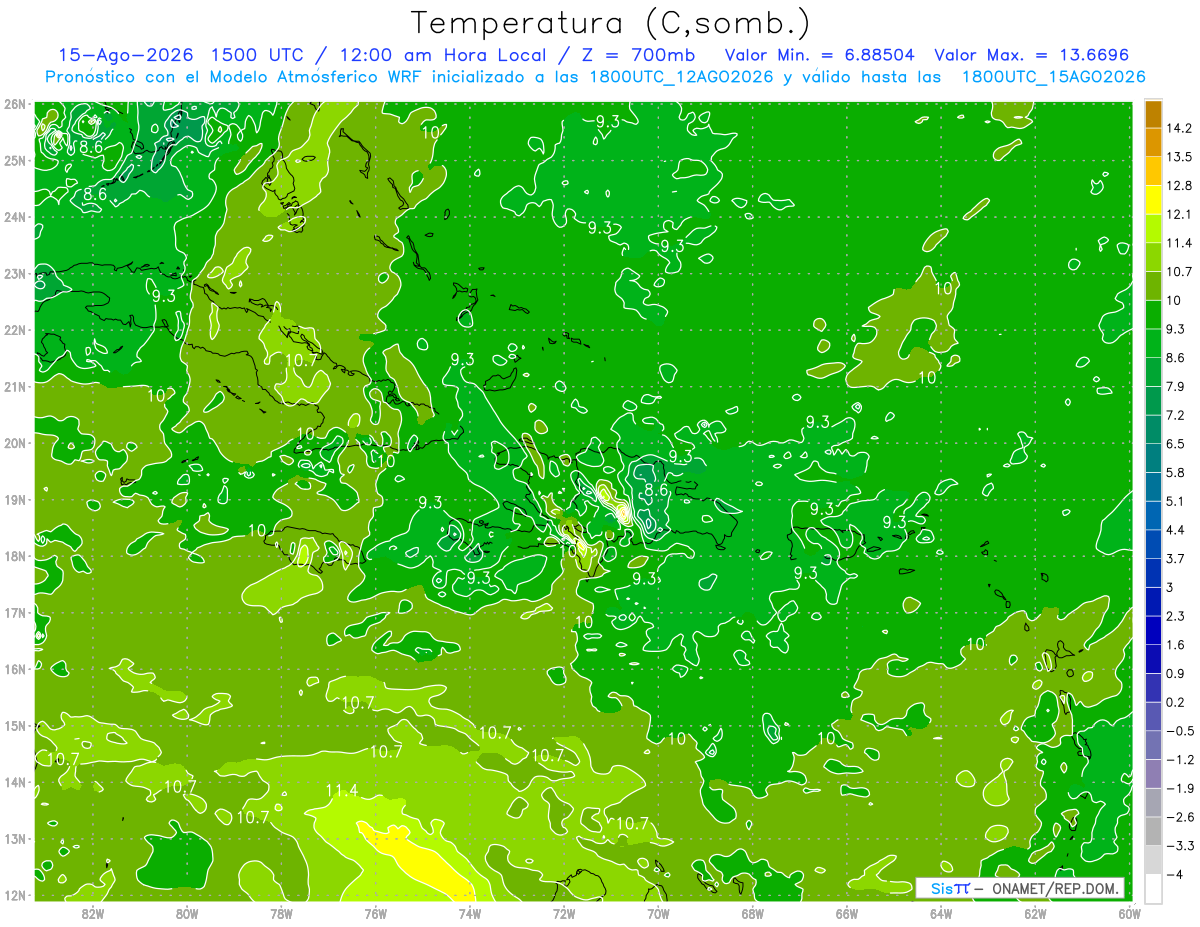This screenshot has height=927, width=1200.
Task: Click the legend value label "-0.5"
Action: point(1180,731)
